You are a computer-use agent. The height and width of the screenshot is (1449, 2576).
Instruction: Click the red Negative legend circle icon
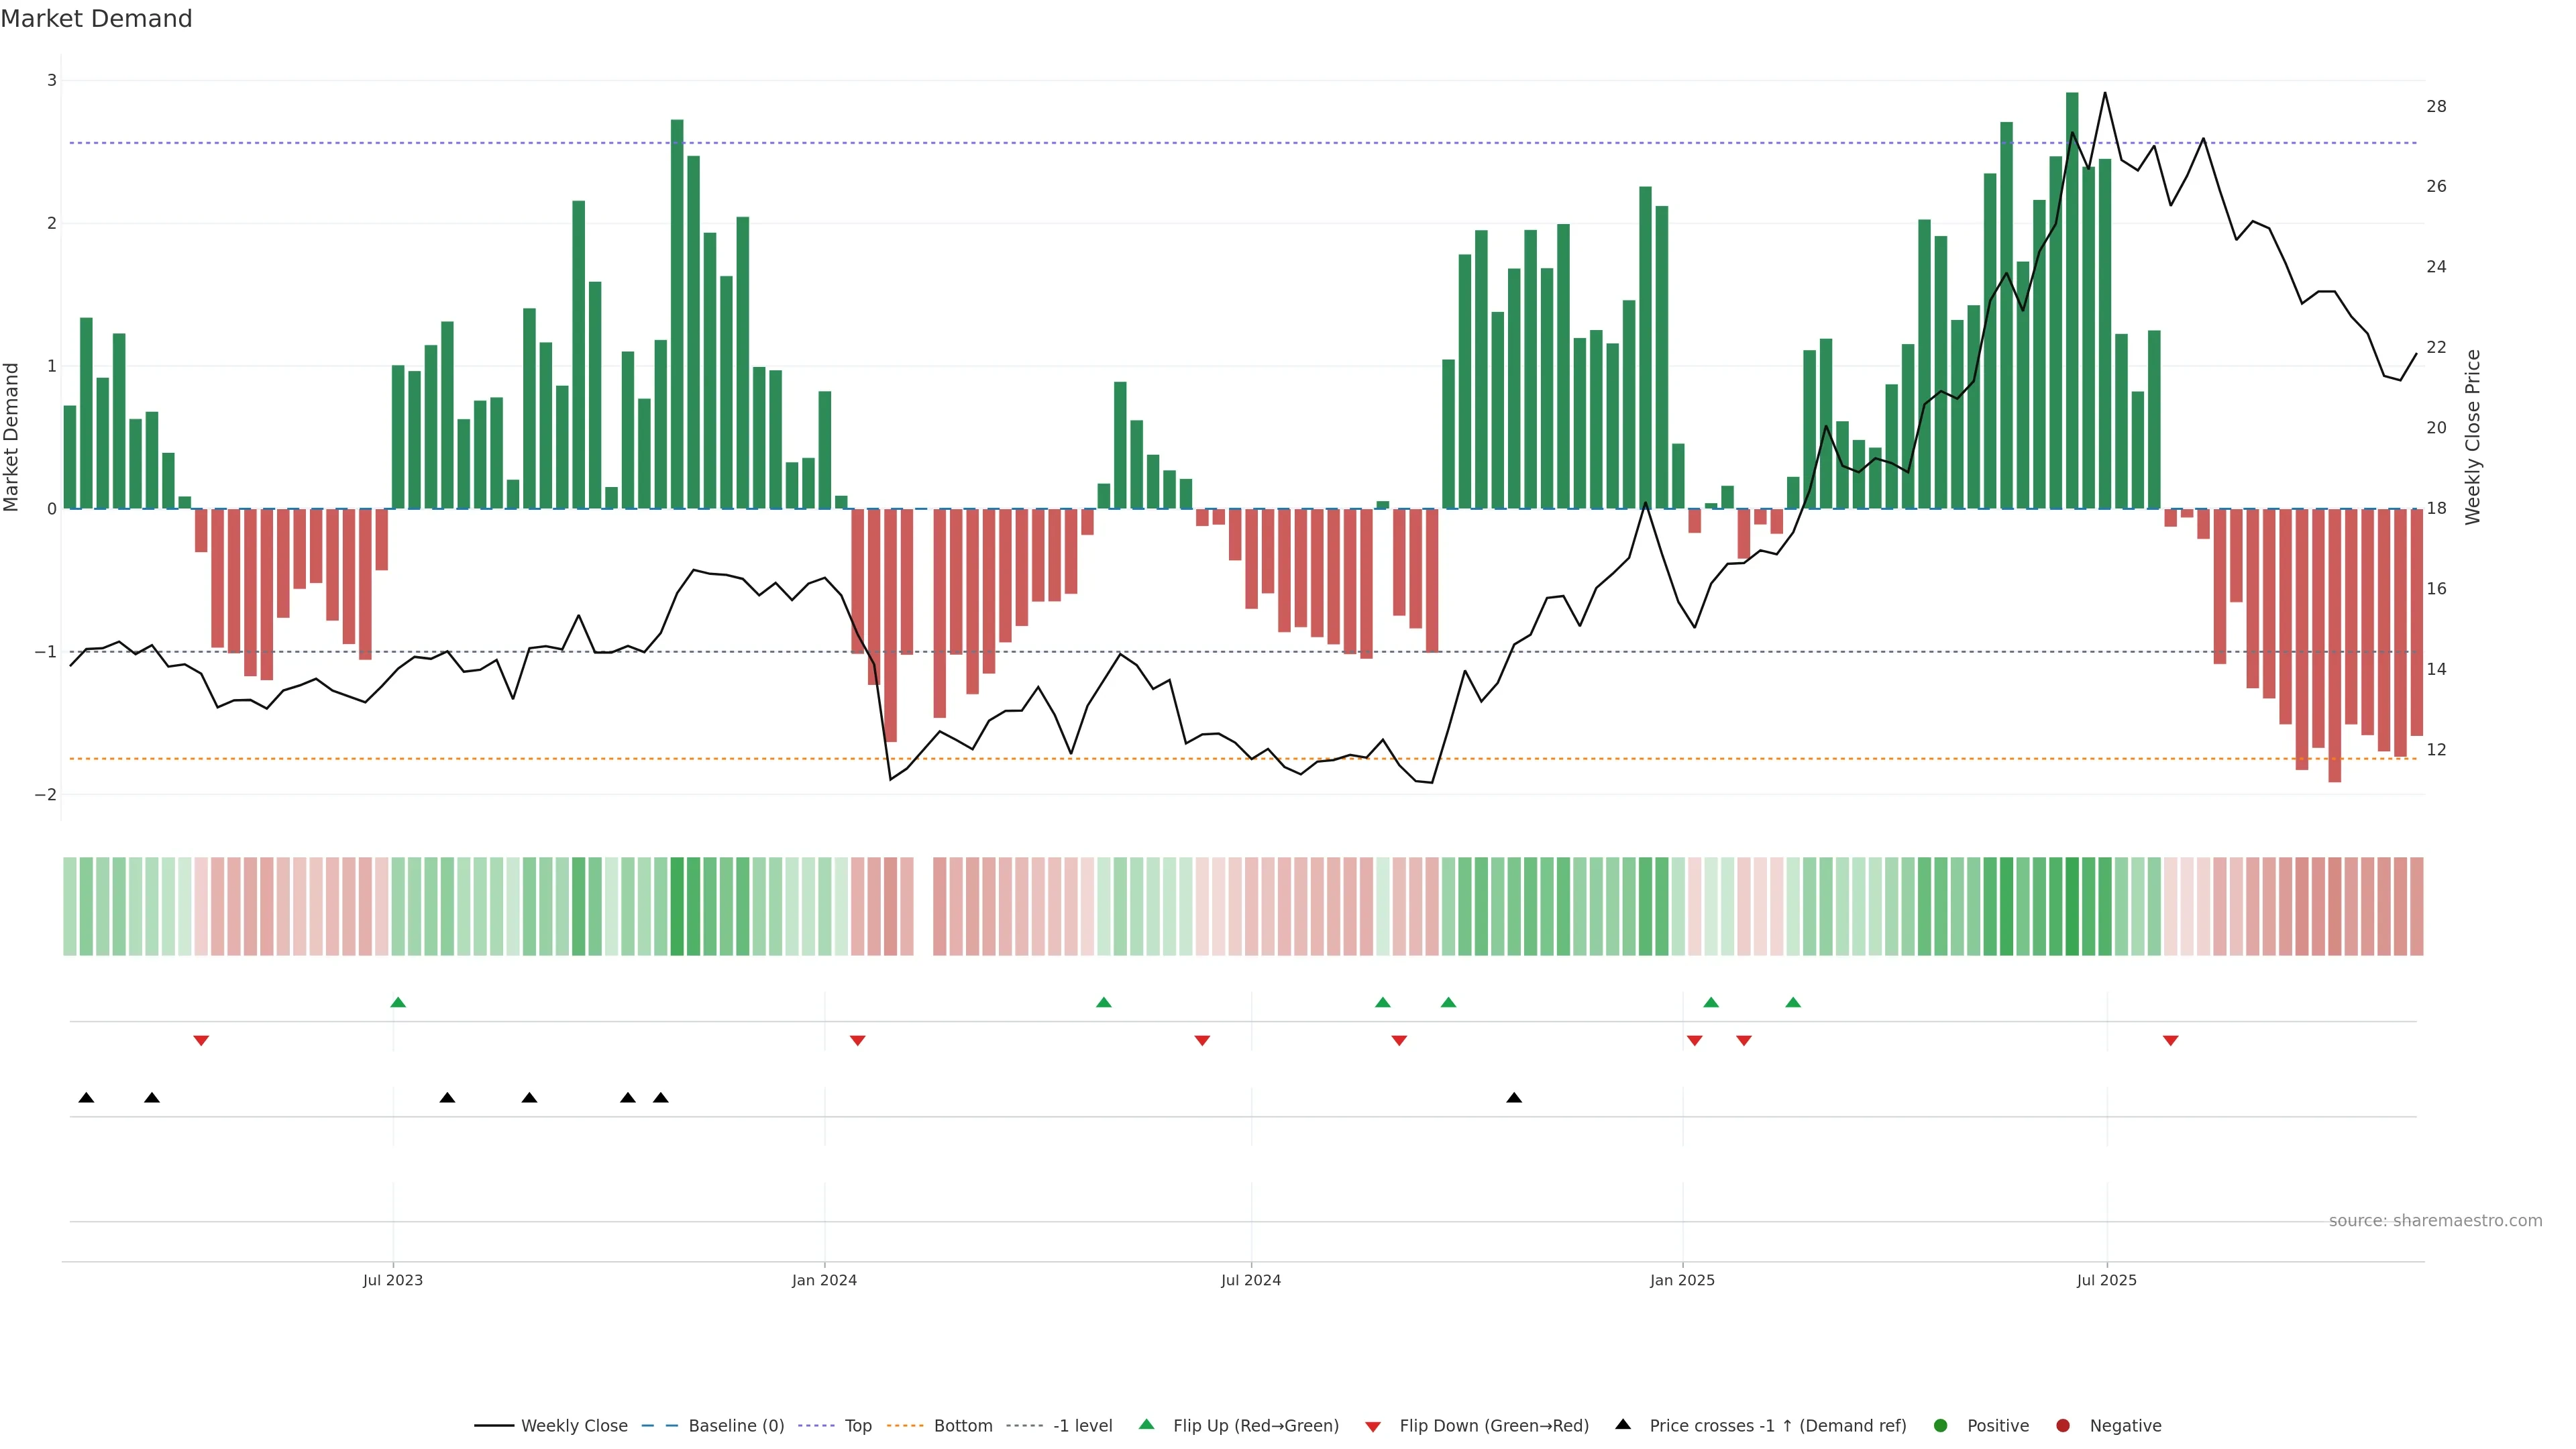(x=2062, y=1425)
